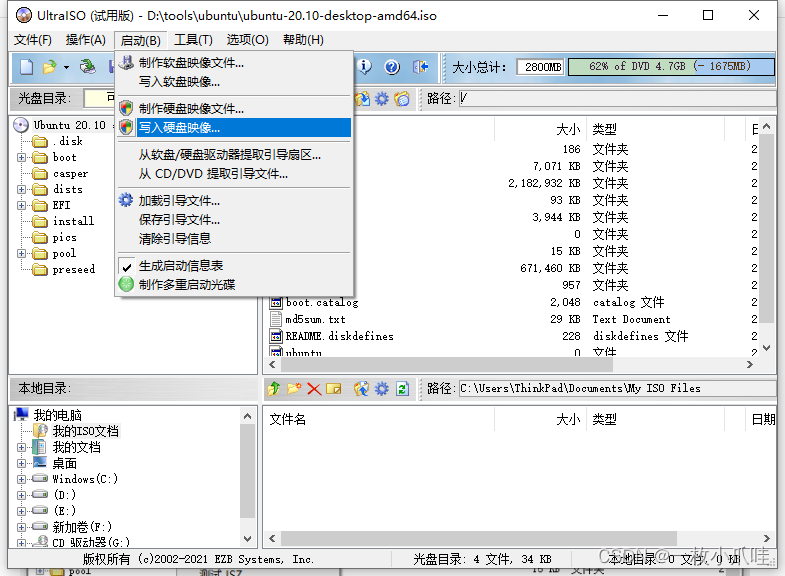Viewport: 785px width, 576px height.
Task: Expand the 新加卷(F:) drive node
Action: (x=22, y=527)
